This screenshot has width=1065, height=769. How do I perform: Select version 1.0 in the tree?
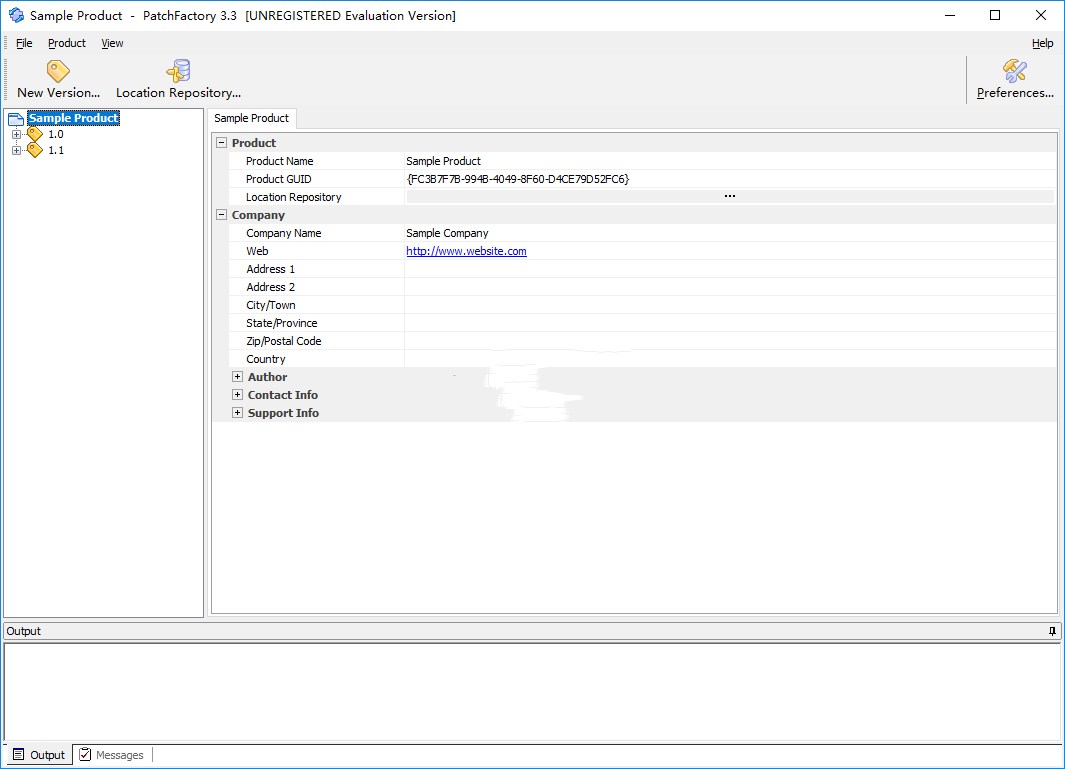pyautogui.click(x=56, y=135)
